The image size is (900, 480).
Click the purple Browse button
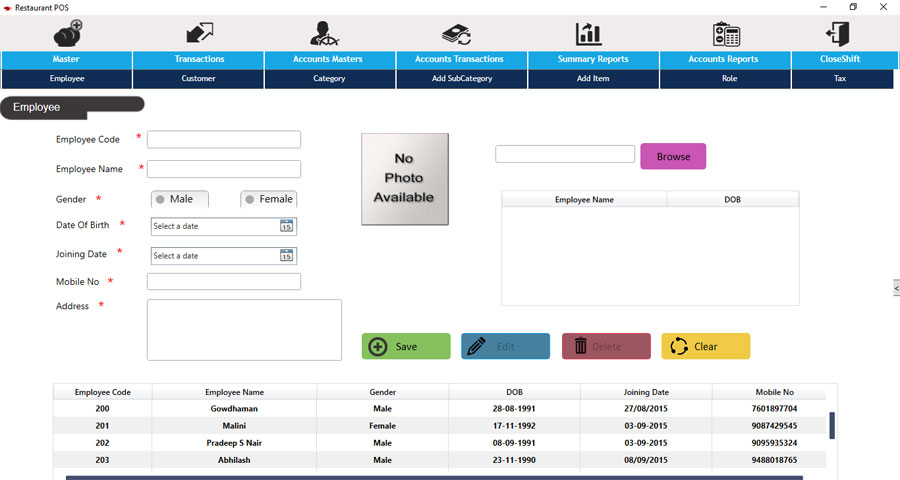[x=673, y=156]
